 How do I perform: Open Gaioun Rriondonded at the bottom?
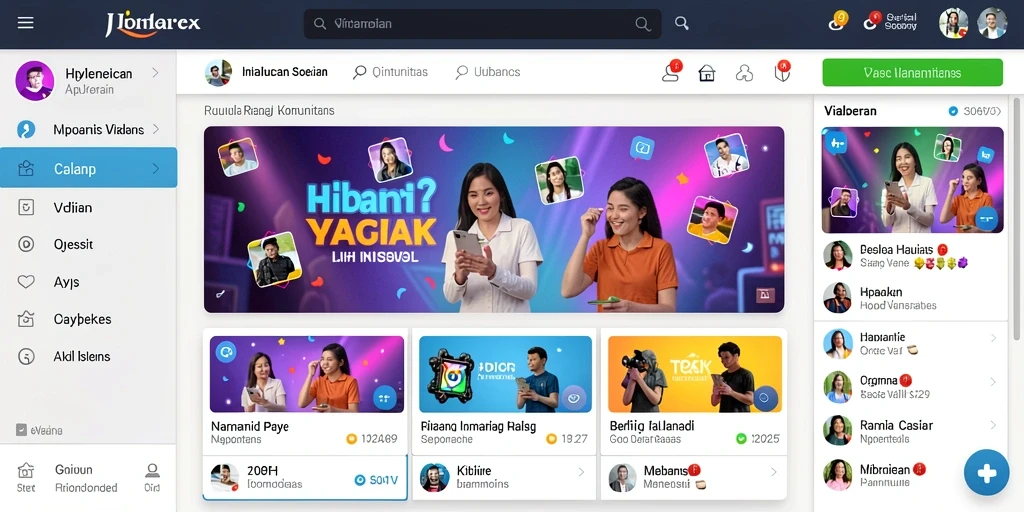point(86,478)
